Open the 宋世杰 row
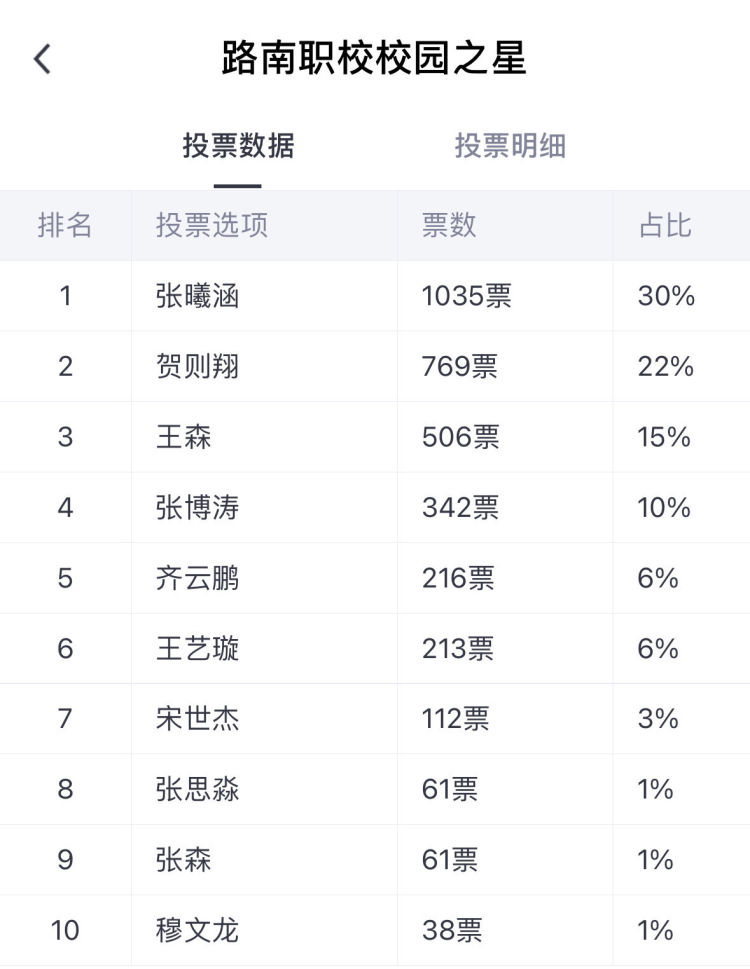Screen dimensions: 750x969 coord(198,719)
